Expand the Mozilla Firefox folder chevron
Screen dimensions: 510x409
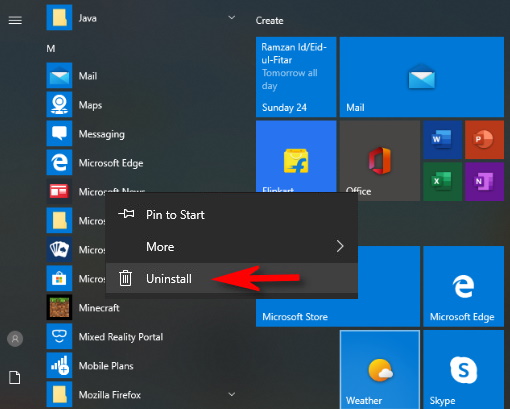coord(232,394)
